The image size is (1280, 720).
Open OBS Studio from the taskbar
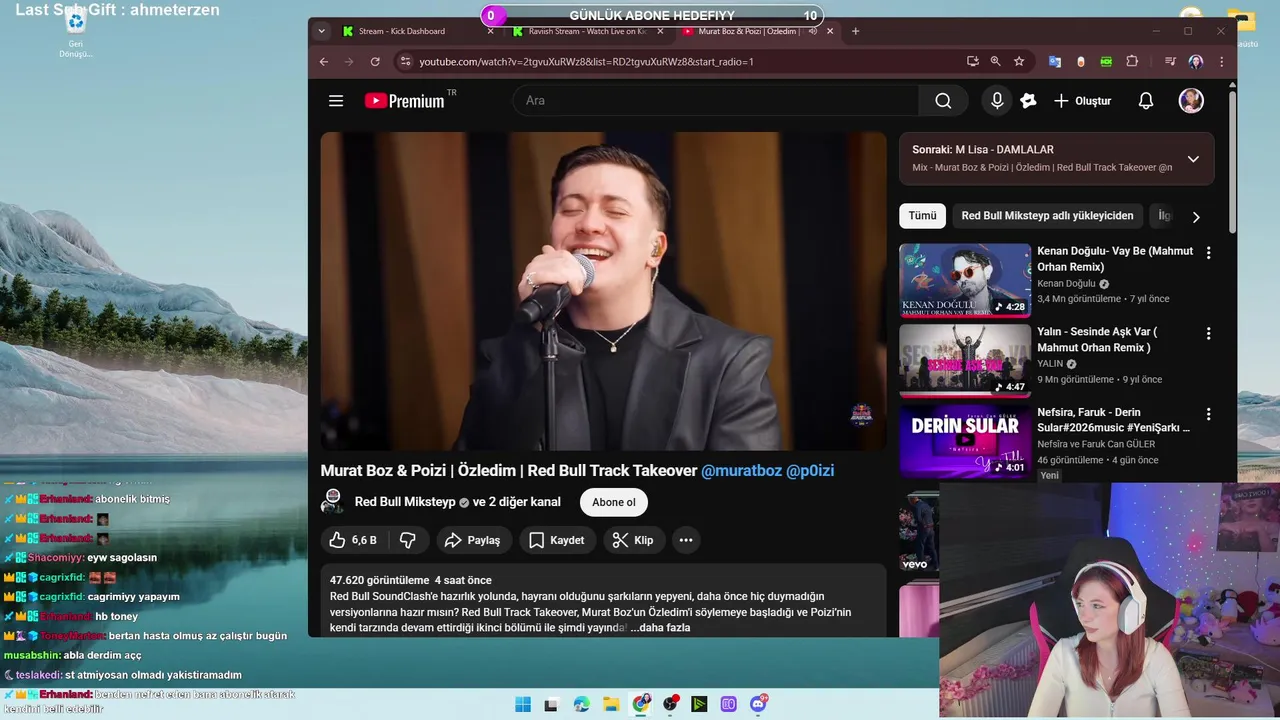(671, 704)
